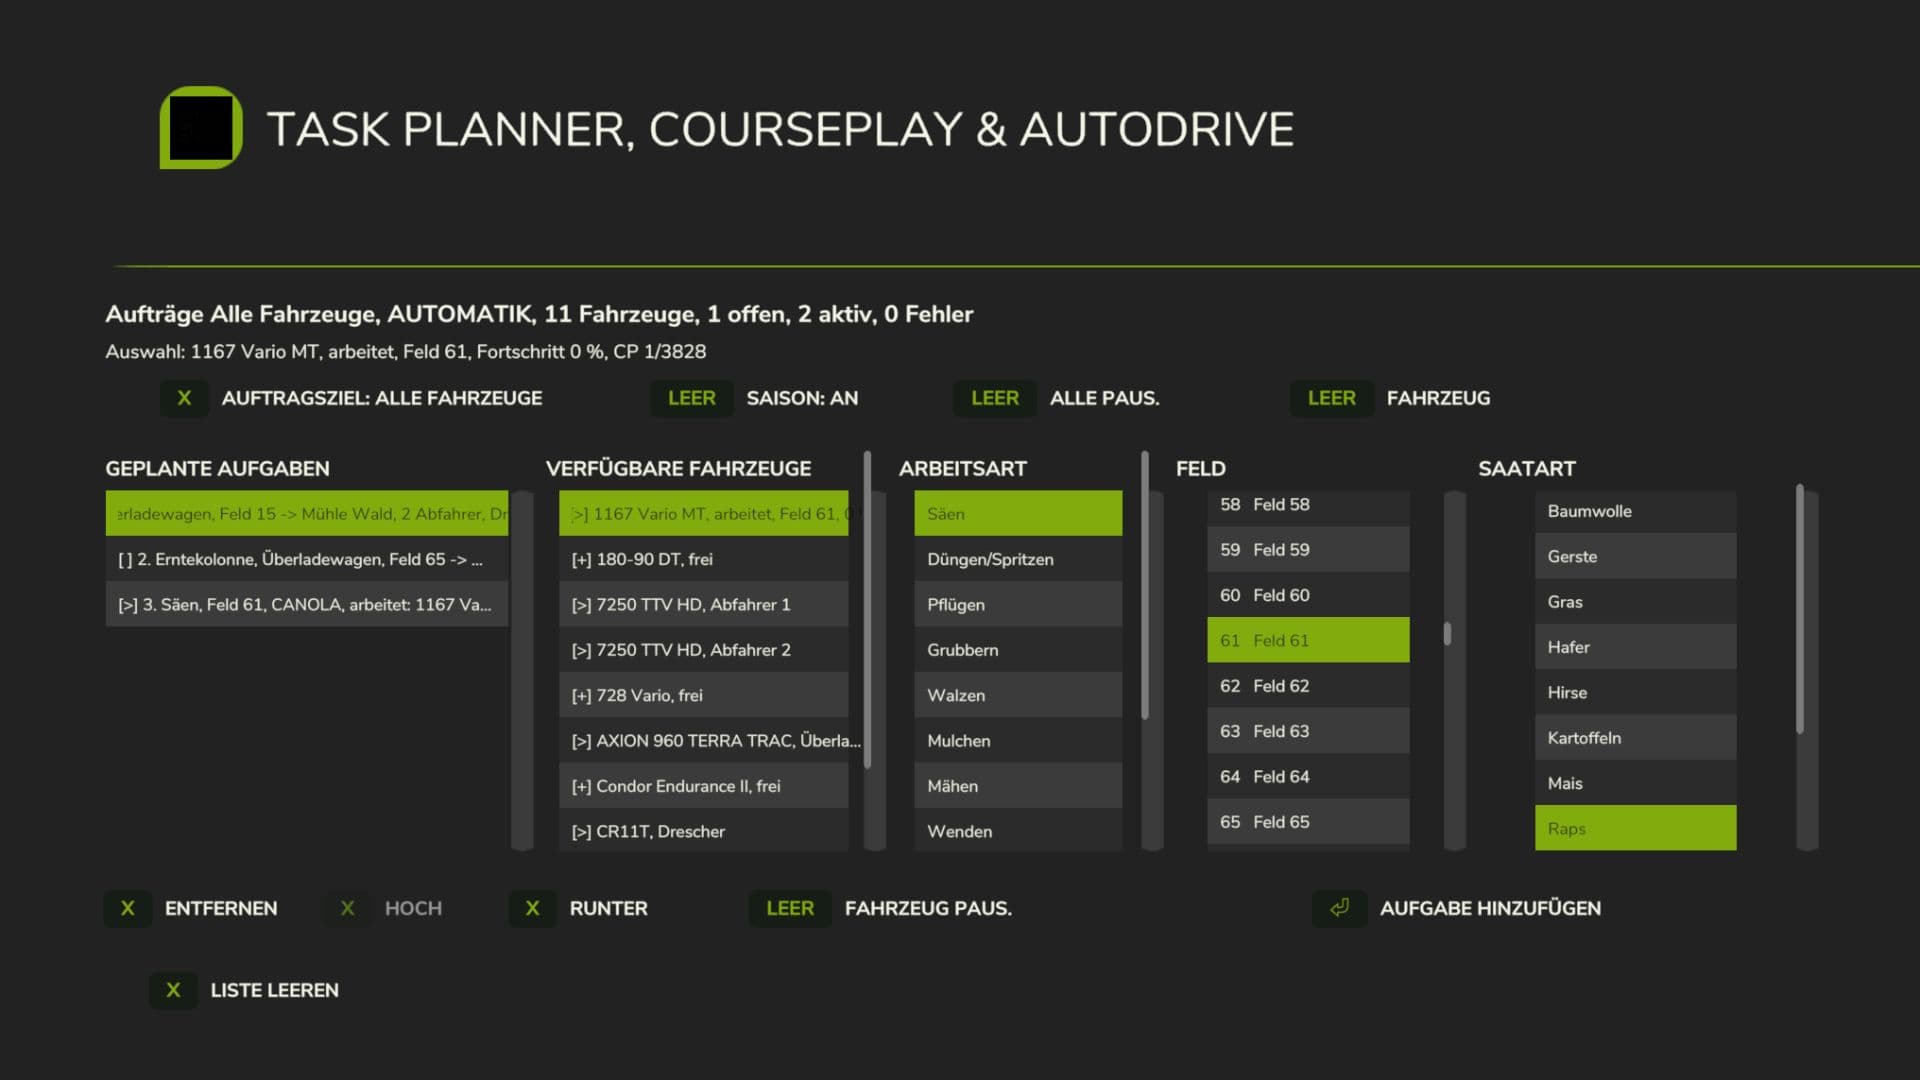Click the Fahrzeug option label
The height and width of the screenshot is (1080, 1920).
pyautogui.click(x=1438, y=398)
